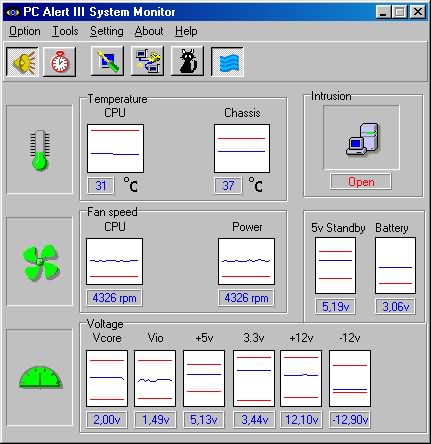
Task: Click the eye icon in title bar
Action: point(13,12)
